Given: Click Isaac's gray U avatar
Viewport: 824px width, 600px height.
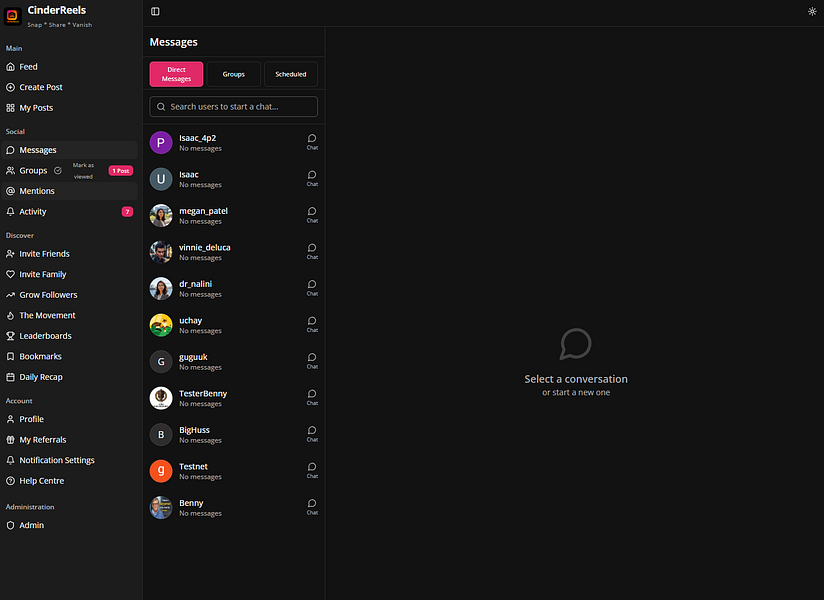Looking at the screenshot, I should coord(161,179).
